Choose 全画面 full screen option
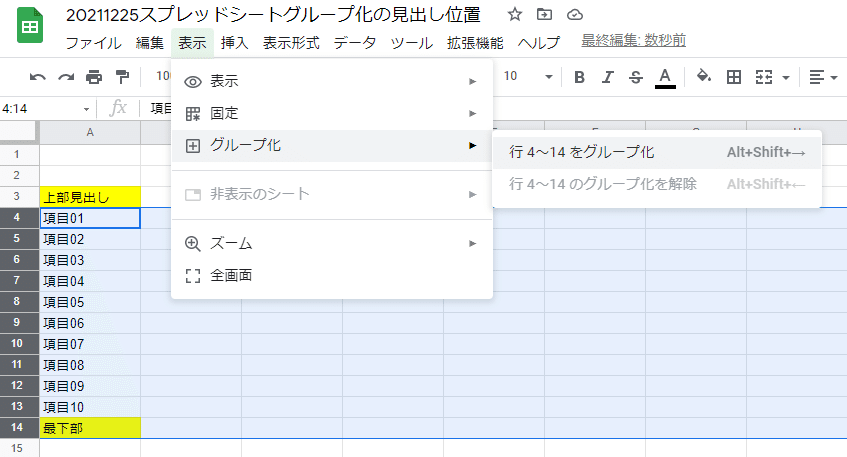Image resolution: width=847 pixels, height=457 pixels. click(x=332, y=275)
